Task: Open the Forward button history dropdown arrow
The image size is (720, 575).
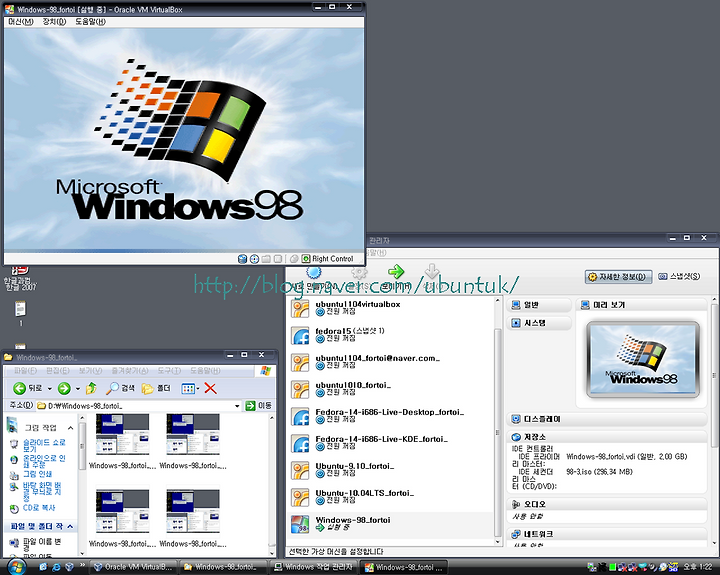Action: click(x=78, y=389)
